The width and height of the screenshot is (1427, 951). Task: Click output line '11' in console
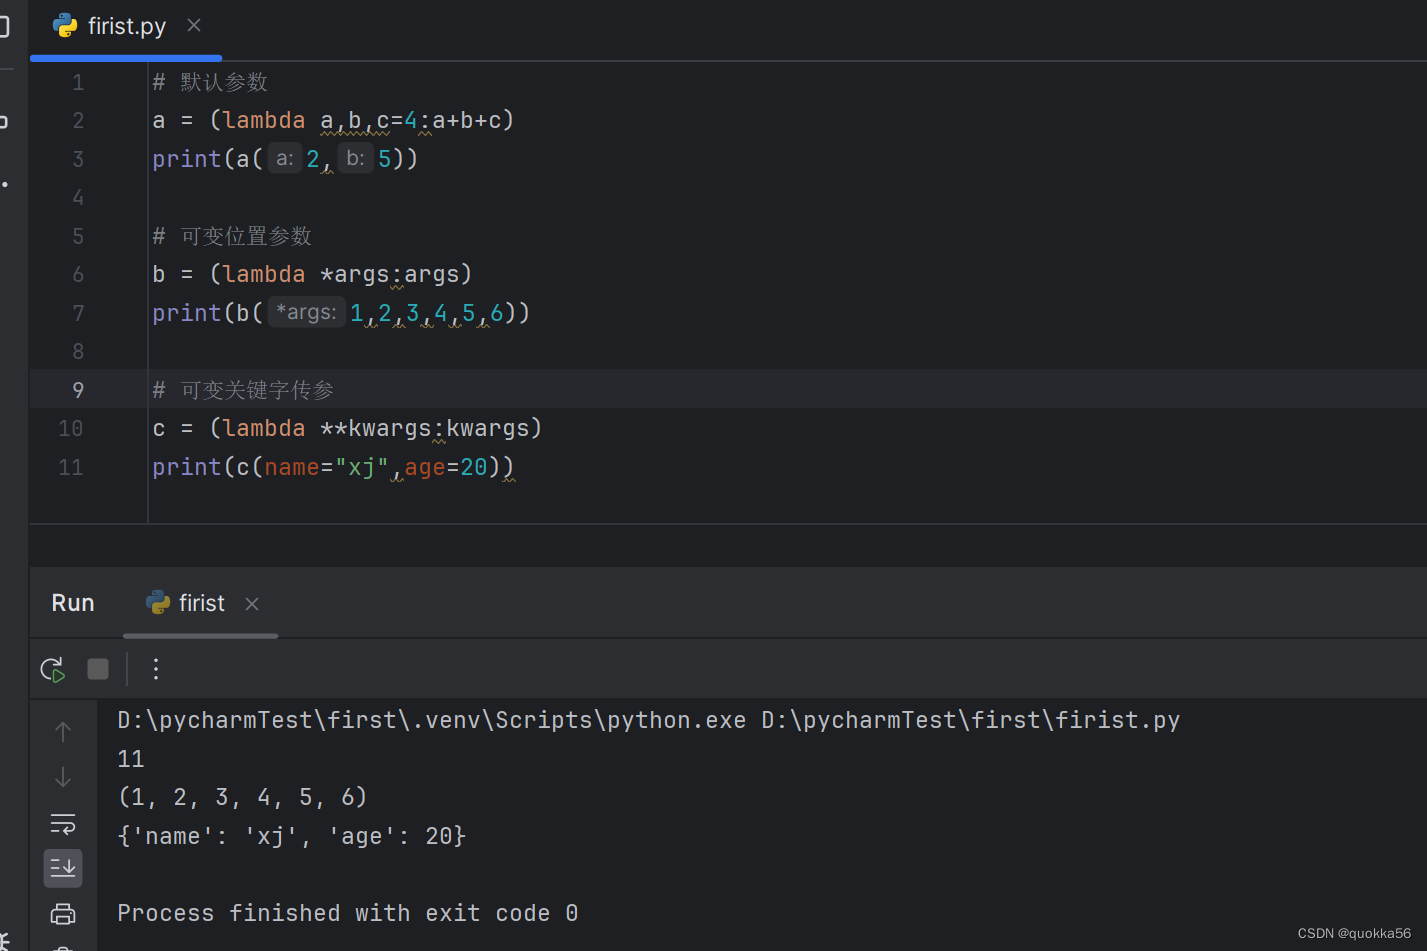[x=131, y=759]
